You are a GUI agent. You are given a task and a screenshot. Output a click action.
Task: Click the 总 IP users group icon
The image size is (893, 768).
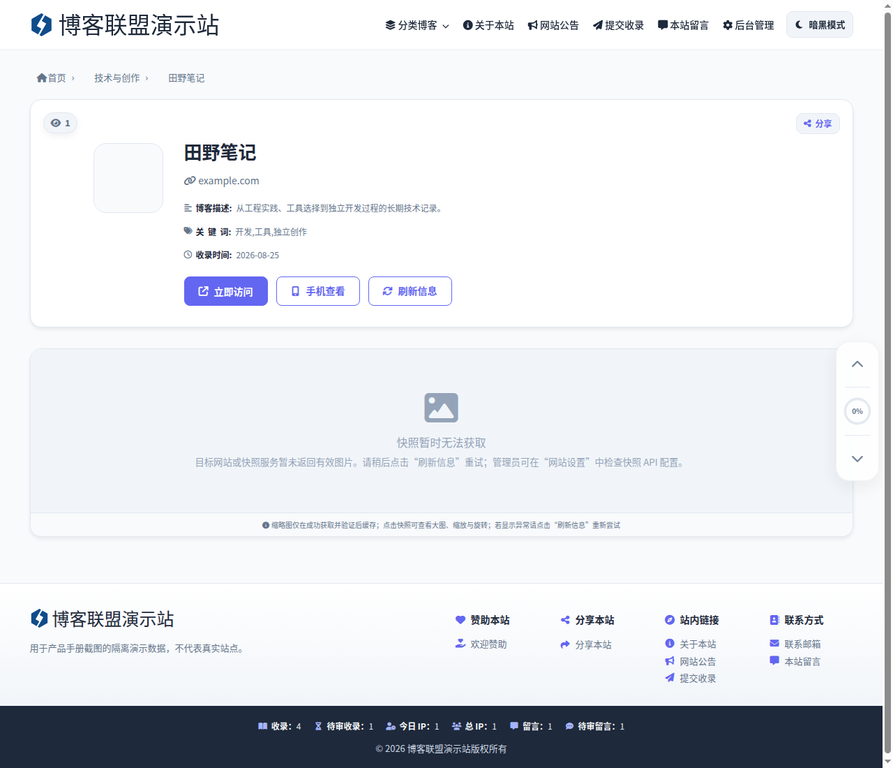(x=456, y=726)
